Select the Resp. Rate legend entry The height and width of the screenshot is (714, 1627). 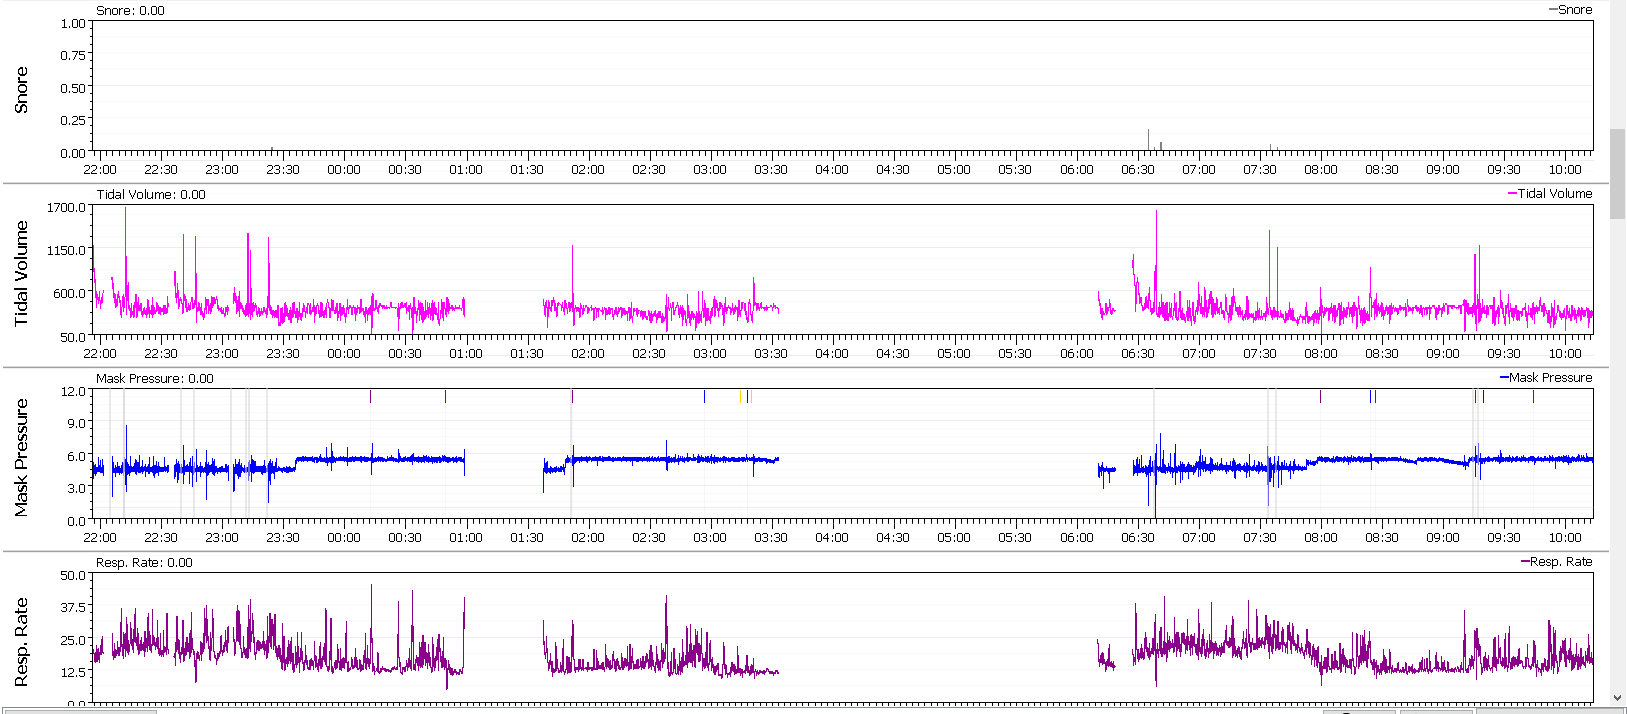(x=1556, y=561)
